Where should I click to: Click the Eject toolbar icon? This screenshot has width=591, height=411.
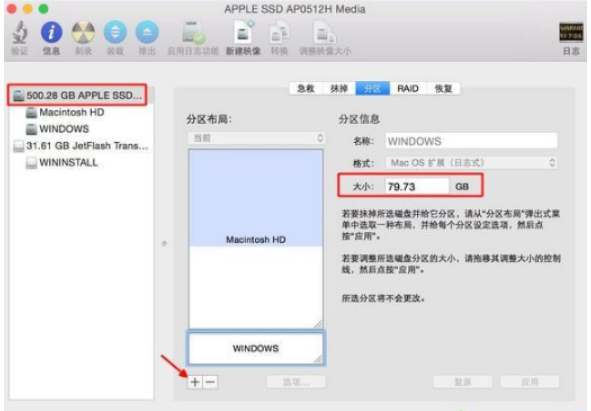coord(147,32)
